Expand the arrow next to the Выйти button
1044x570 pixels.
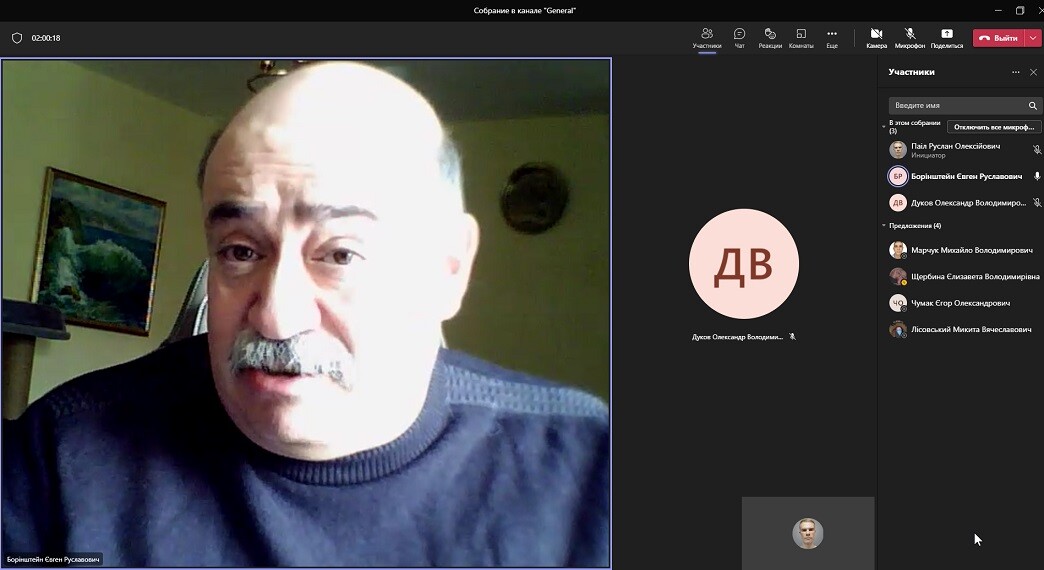[1033, 38]
